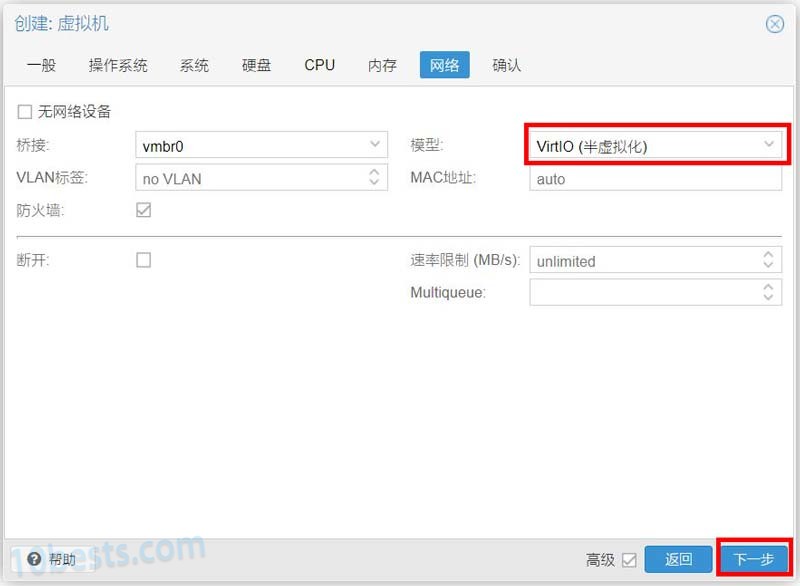Toggle the 高级 advanced checkbox
800x586 pixels.
(x=629, y=560)
